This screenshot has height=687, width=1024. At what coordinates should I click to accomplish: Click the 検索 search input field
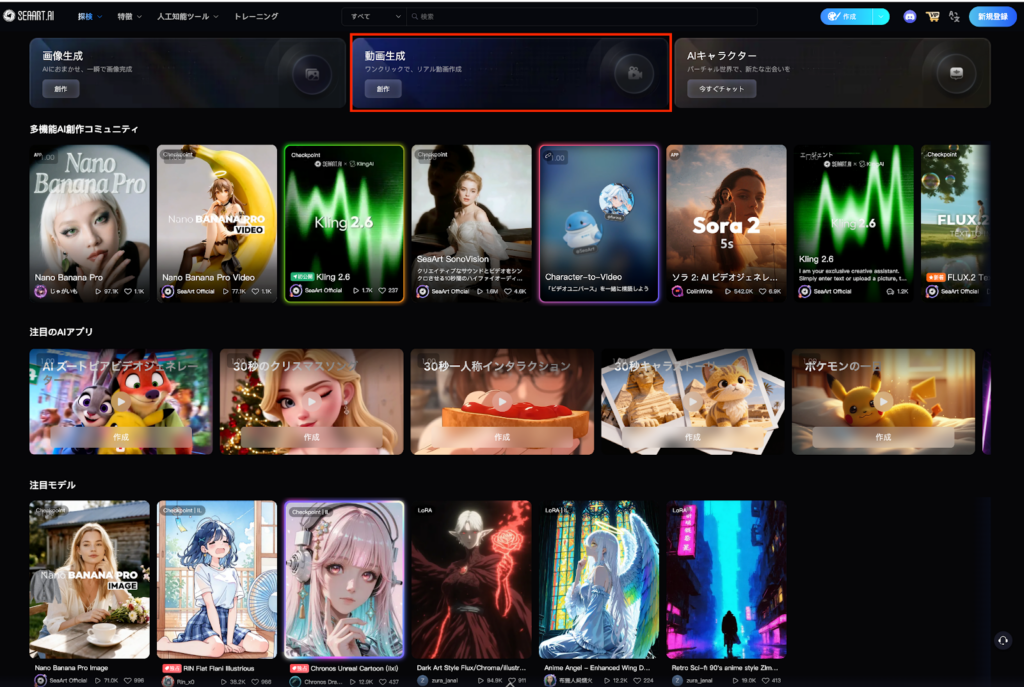[x=580, y=17]
